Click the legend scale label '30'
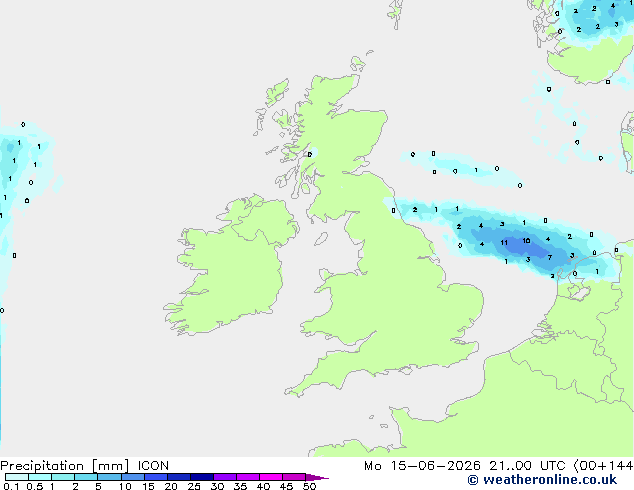 [217, 486]
